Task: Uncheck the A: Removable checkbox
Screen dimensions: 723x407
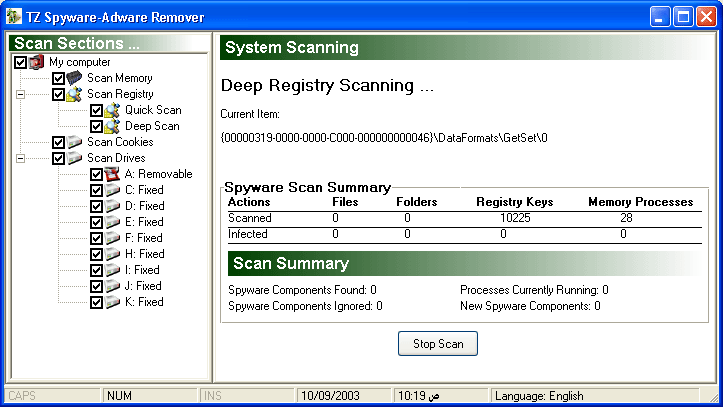Action: (96, 174)
